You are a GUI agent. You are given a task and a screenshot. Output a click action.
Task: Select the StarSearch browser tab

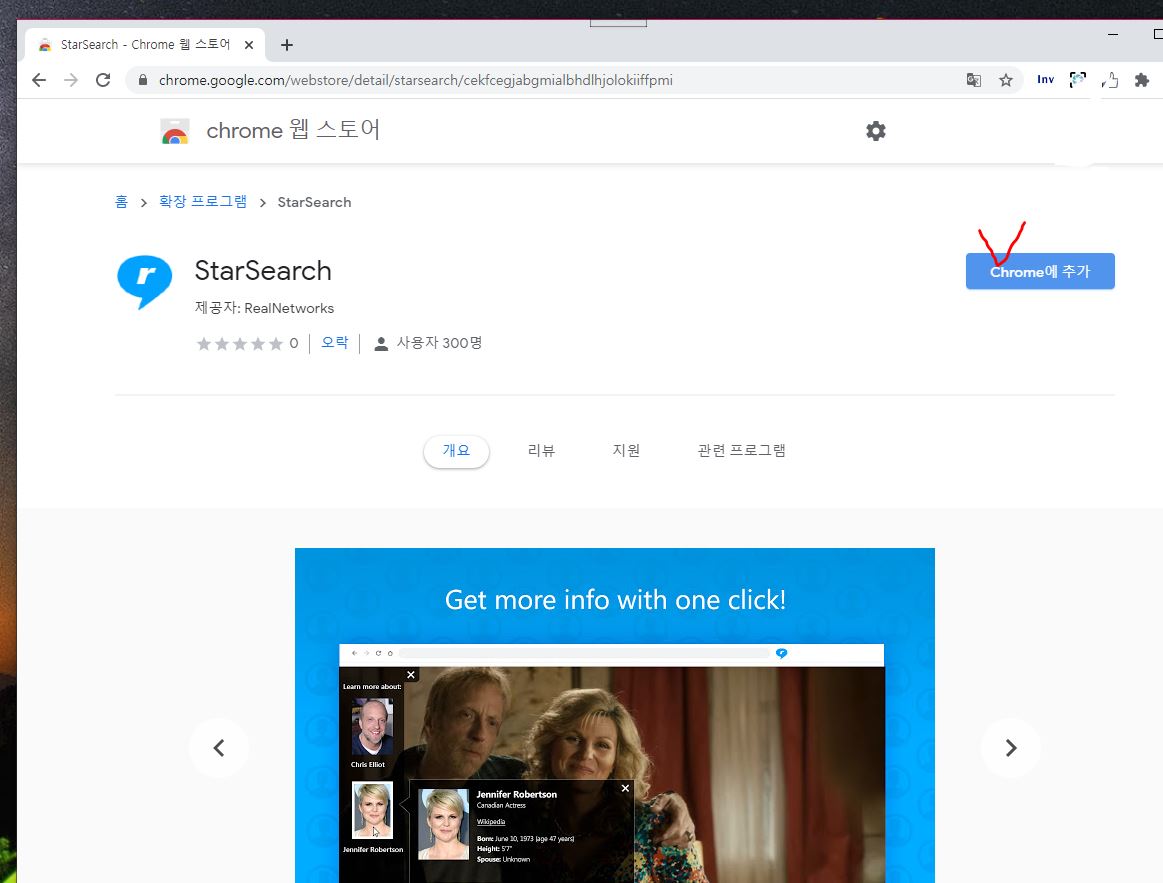(x=145, y=45)
